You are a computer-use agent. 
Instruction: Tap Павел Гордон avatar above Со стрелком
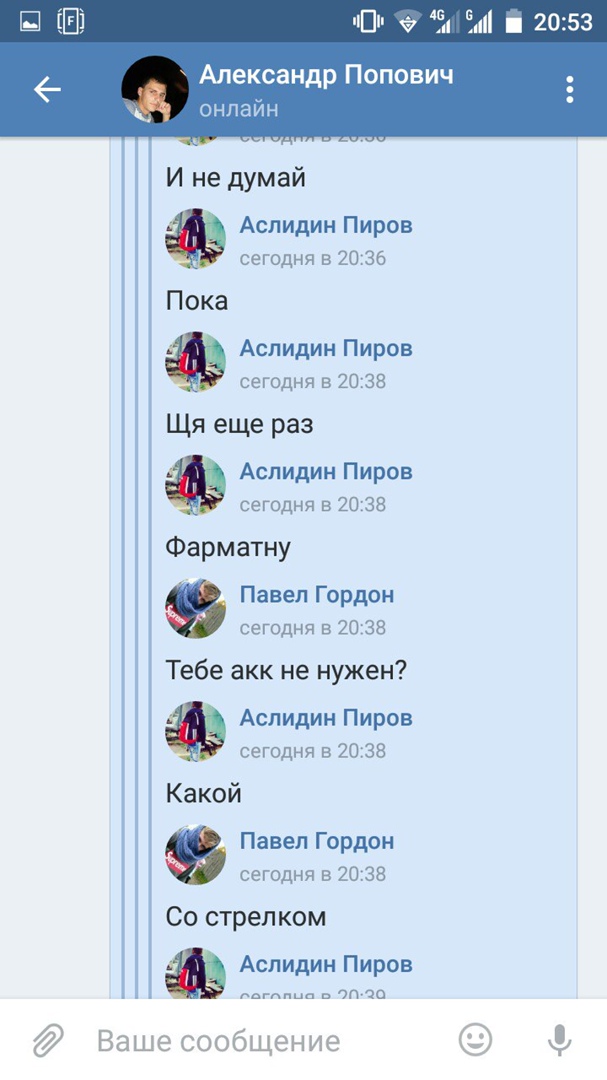(196, 854)
